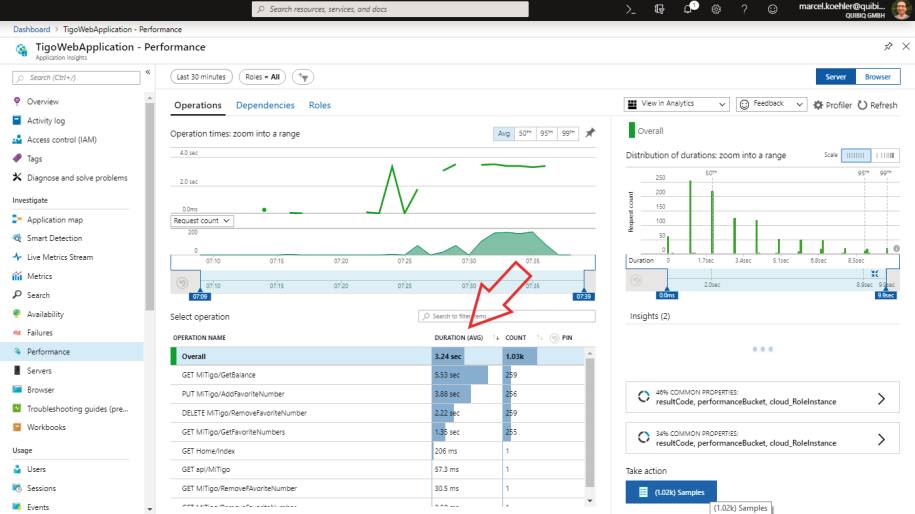The height and width of the screenshot is (514, 915).
Task: Select the 99th percentile aggregation
Action: (568, 134)
